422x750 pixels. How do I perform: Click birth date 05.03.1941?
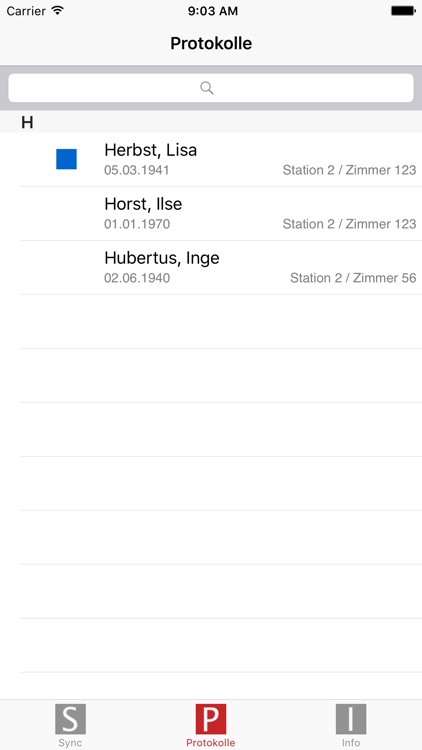point(137,170)
